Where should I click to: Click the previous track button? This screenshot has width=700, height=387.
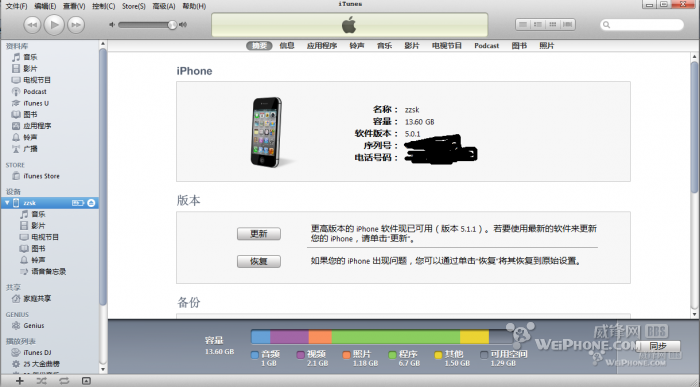(x=32, y=25)
